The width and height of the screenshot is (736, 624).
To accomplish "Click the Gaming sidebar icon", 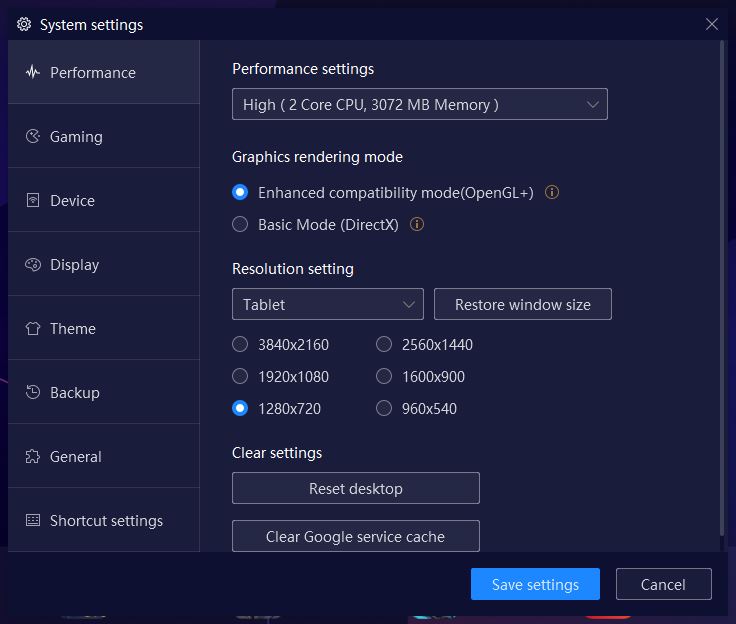I will pos(33,137).
